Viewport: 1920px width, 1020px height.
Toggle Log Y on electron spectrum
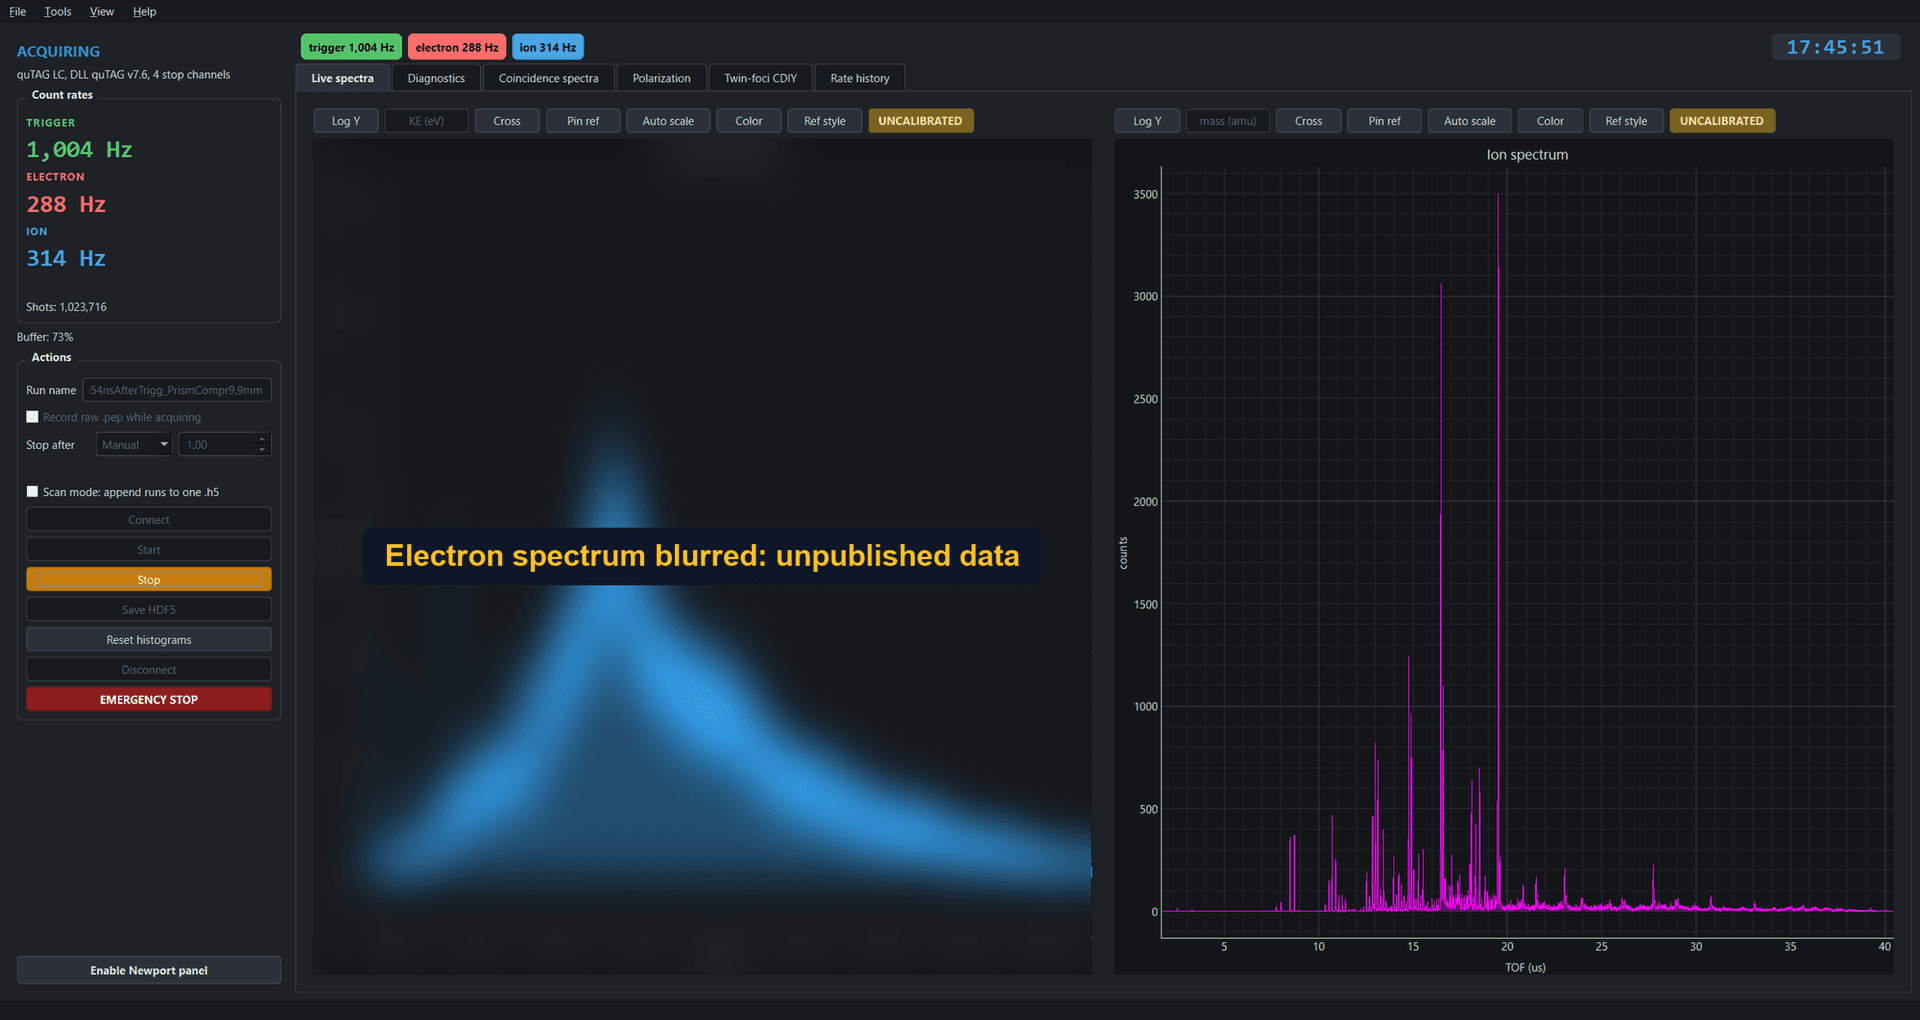(345, 121)
